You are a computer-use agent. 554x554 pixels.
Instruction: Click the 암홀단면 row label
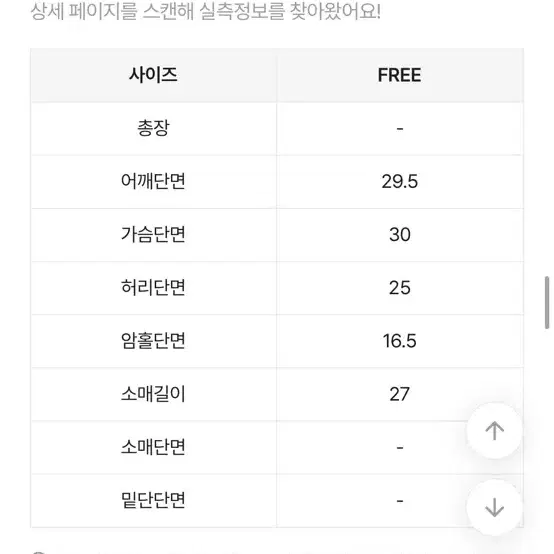click(153, 341)
